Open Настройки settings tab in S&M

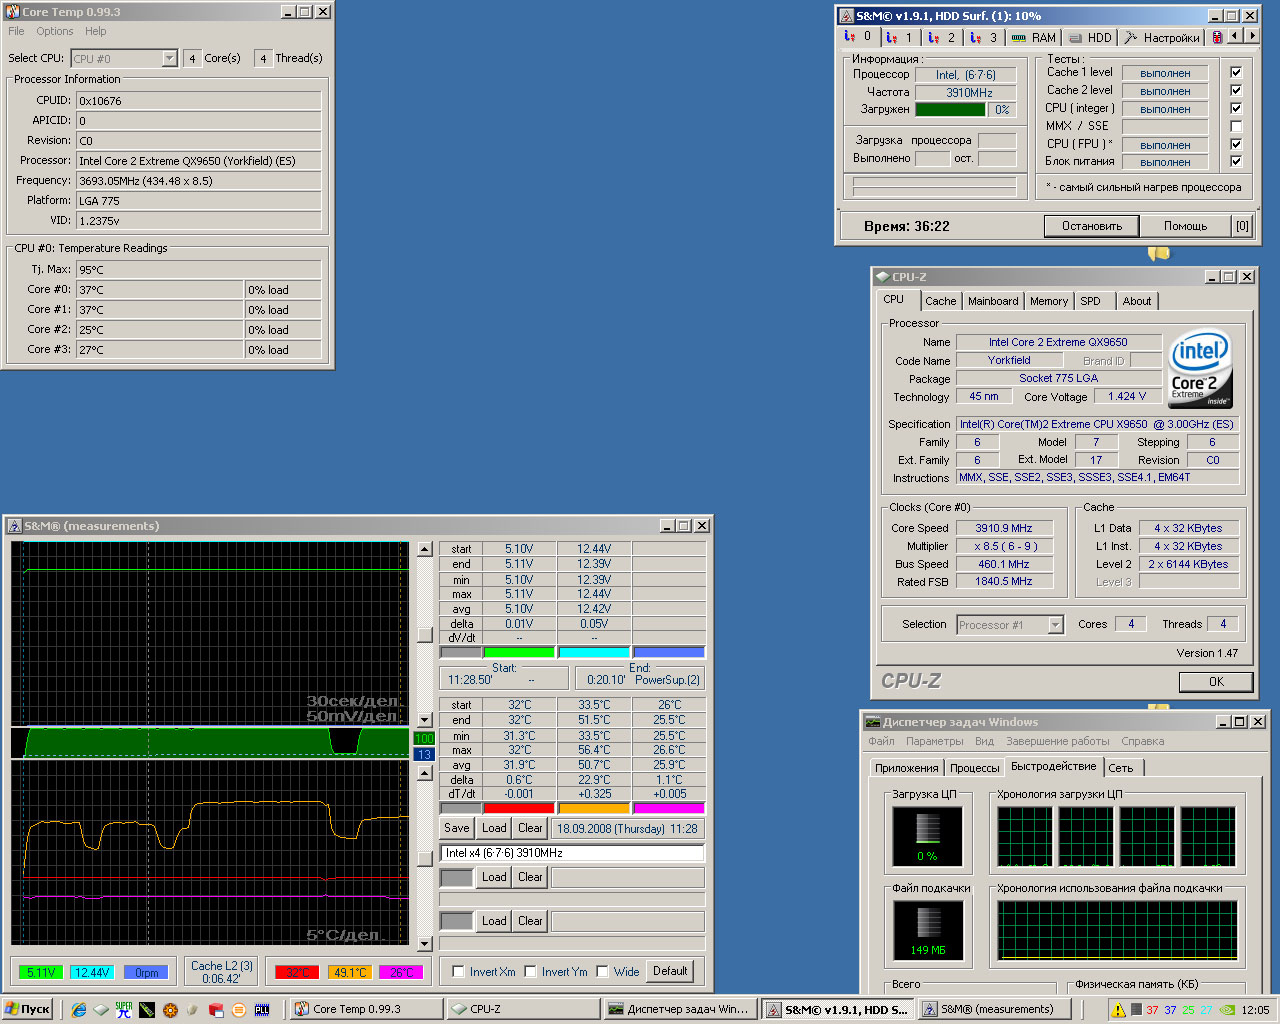pos(1162,37)
